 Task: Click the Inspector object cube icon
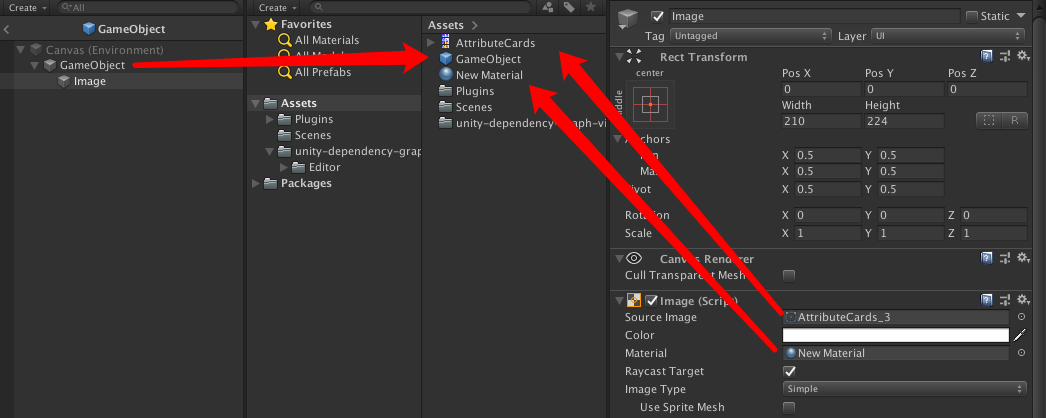click(628, 19)
